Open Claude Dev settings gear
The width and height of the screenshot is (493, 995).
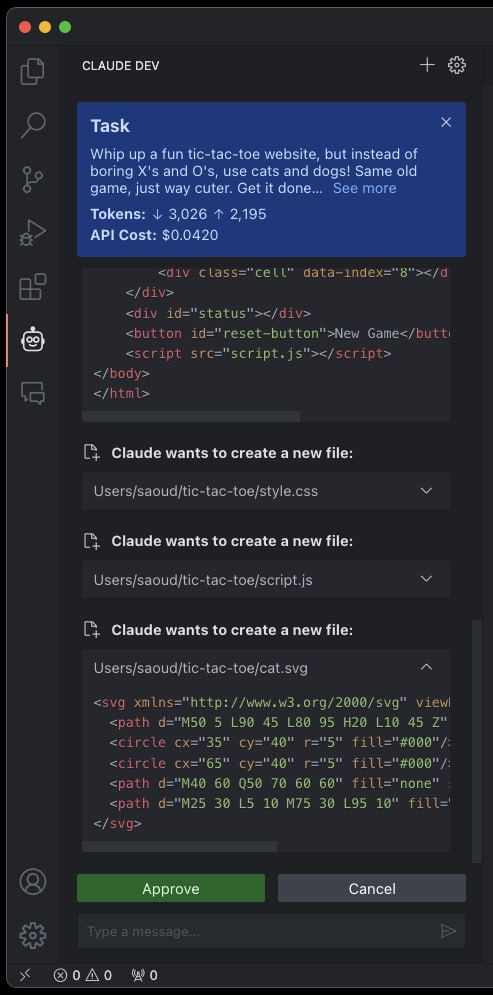click(x=457, y=65)
